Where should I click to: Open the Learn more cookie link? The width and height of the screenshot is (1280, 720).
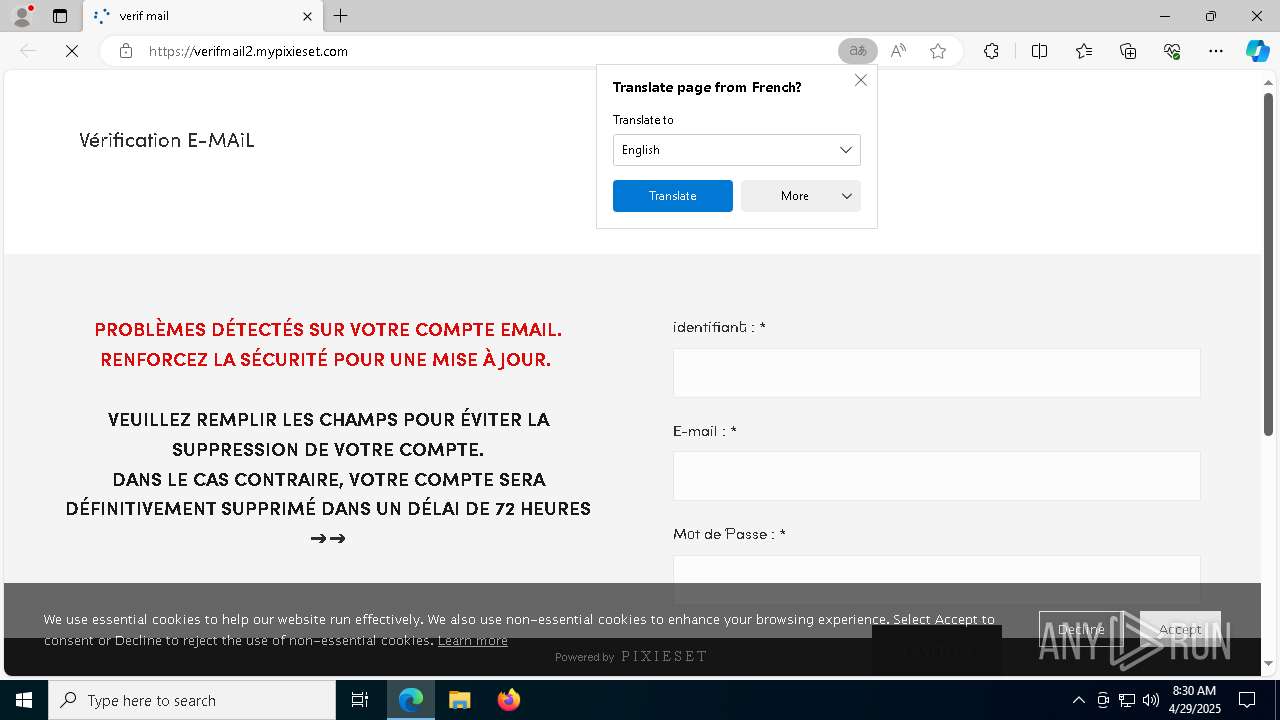pos(472,641)
